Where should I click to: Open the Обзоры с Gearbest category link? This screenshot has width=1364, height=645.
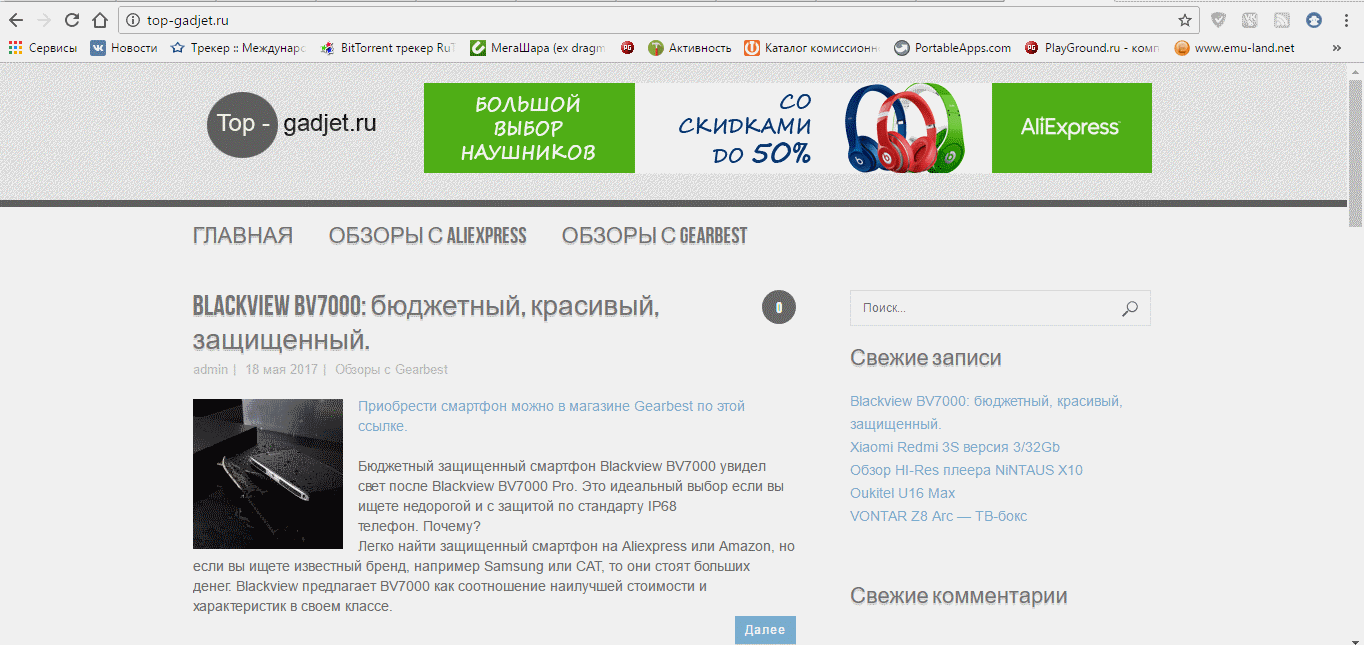[391, 369]
